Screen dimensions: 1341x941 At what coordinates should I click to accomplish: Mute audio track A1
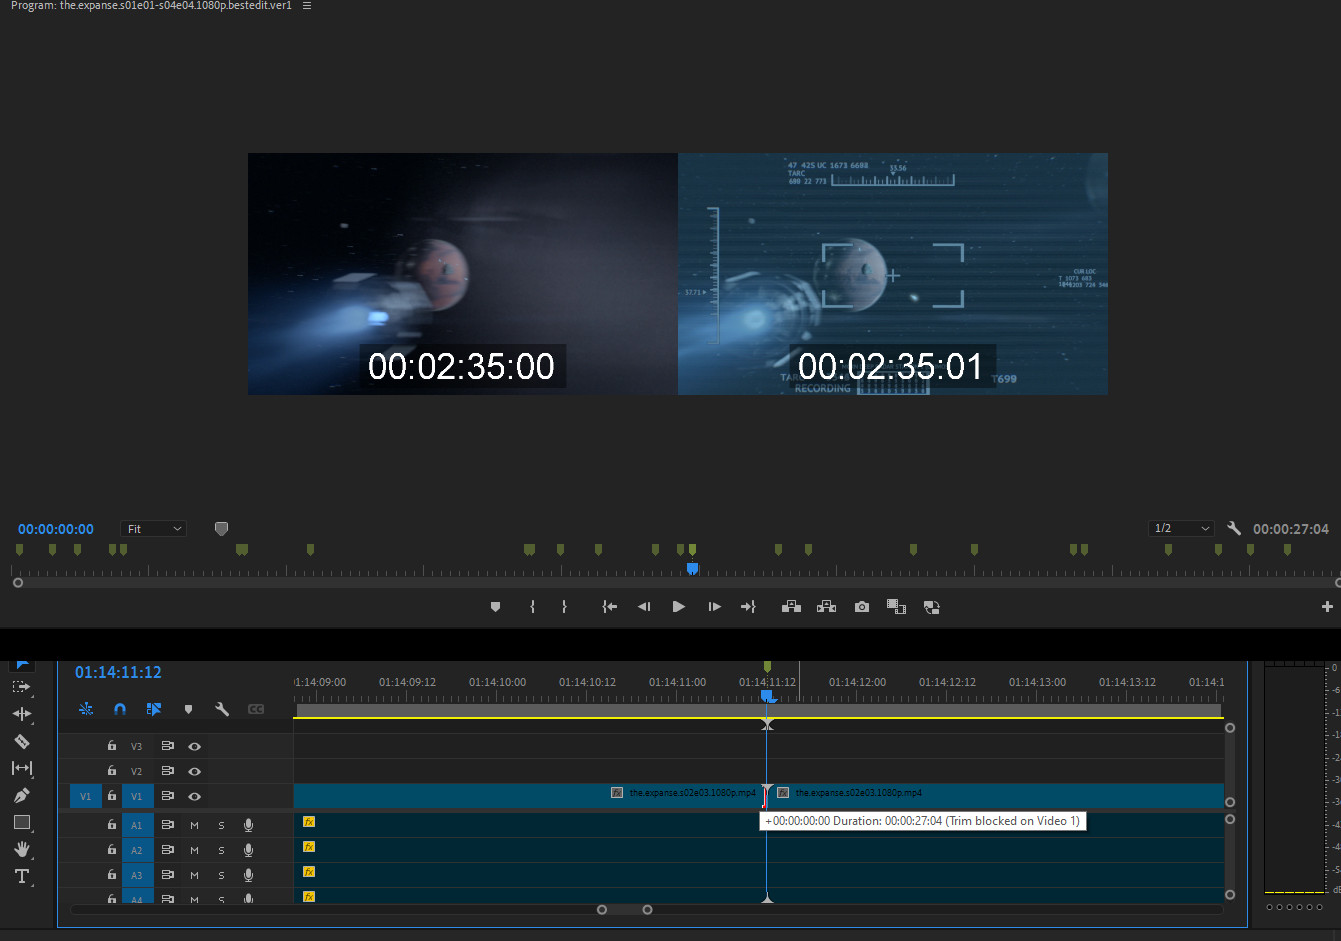click(x=194, y=825)
